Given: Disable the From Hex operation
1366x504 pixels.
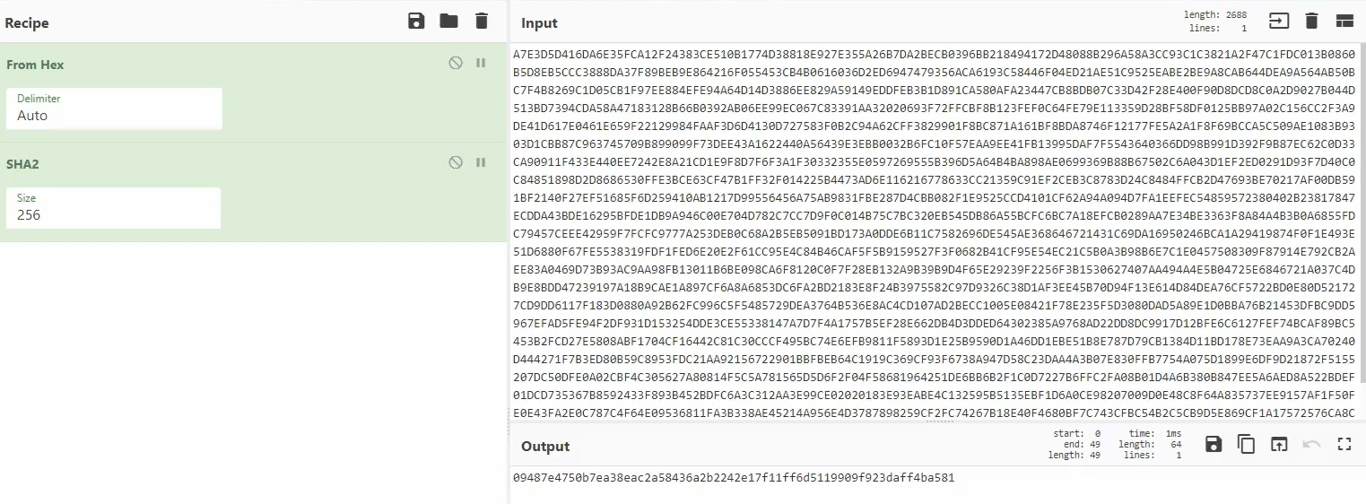Looking at the screenshot, I should pyautogui.click(x=456, y=63).
